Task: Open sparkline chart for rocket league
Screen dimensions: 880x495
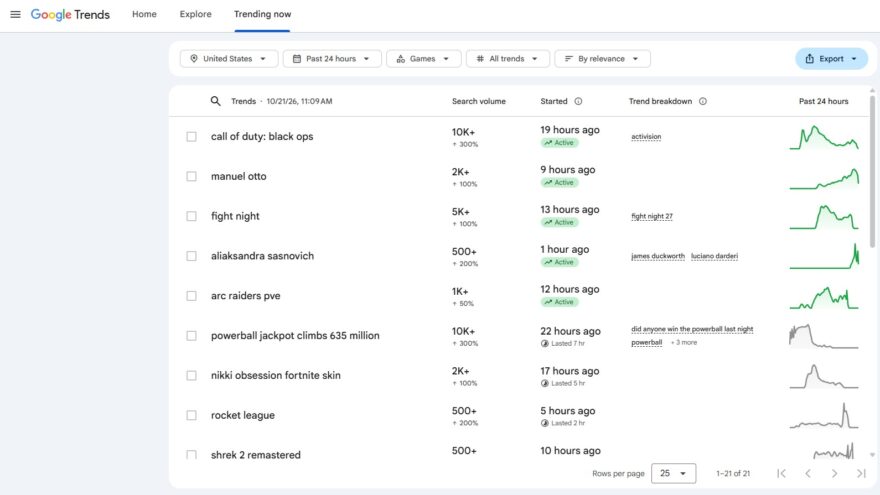Action: (824, 416)
